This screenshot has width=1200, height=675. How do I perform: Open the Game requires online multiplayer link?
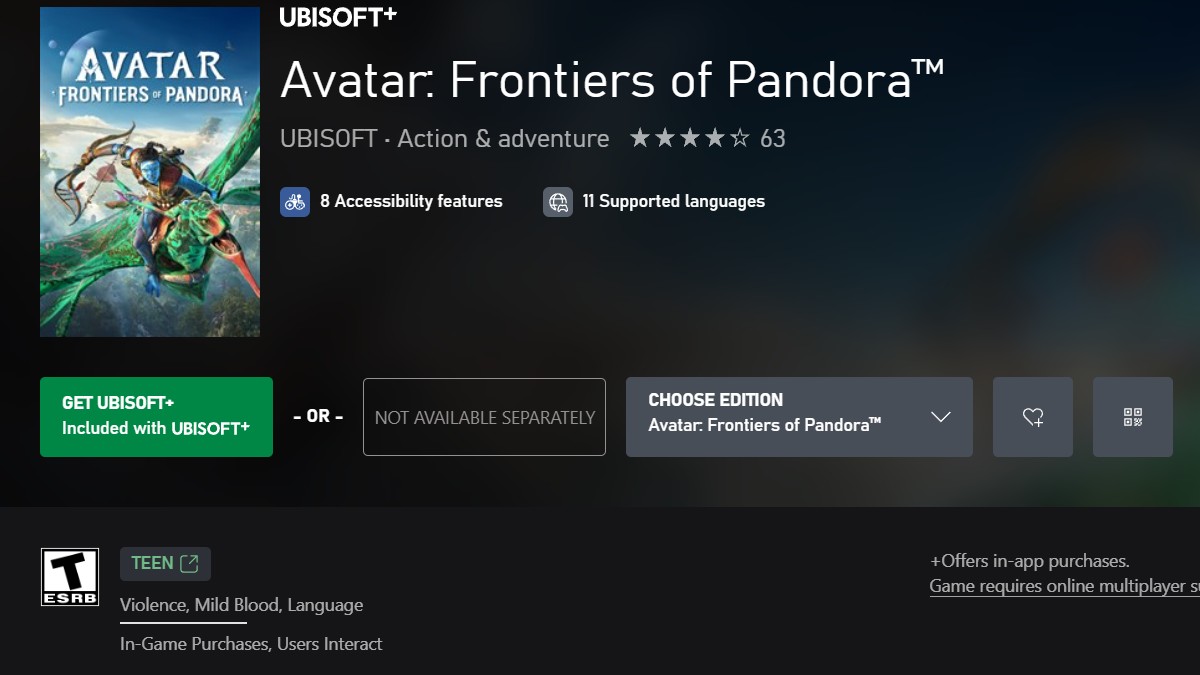[1065, 586]
